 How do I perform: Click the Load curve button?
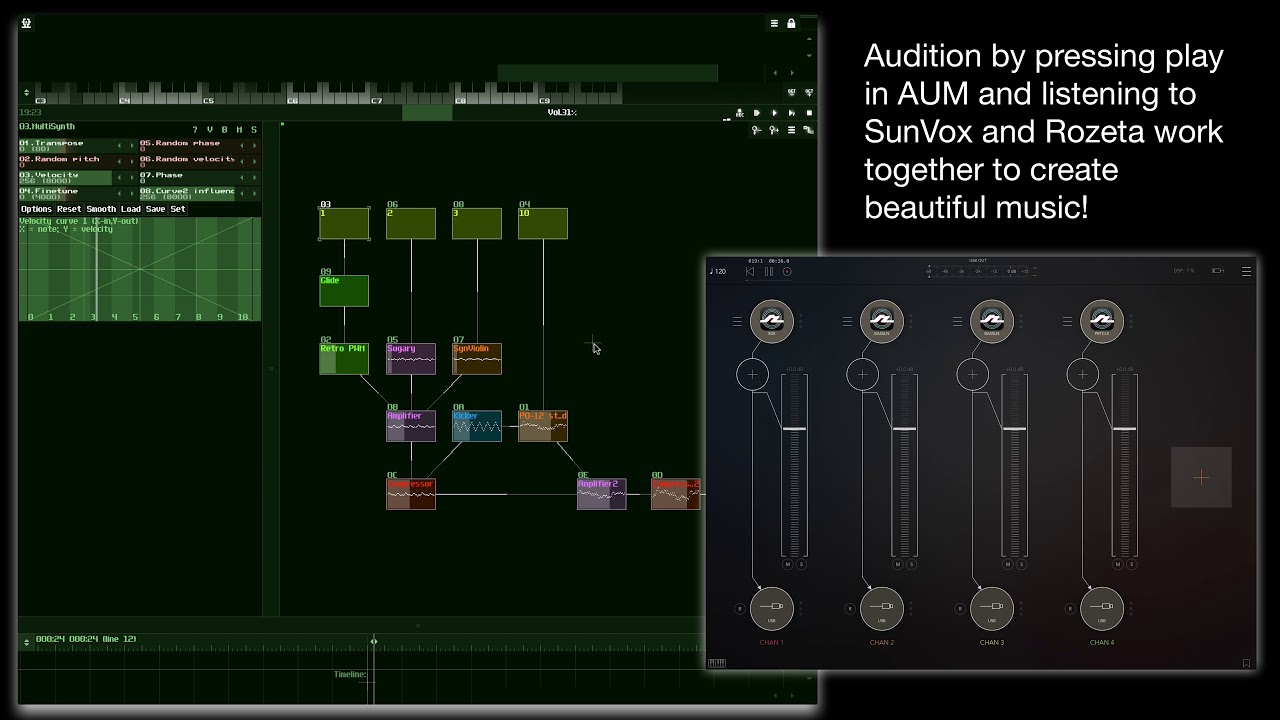pos(131,209)
